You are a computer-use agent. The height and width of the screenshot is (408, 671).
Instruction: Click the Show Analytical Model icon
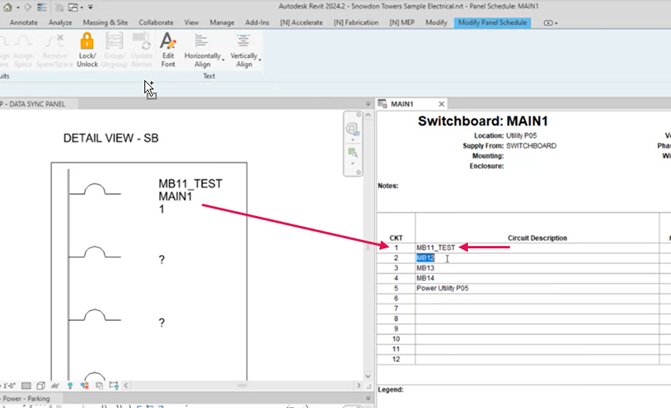[x=99, y=386]
